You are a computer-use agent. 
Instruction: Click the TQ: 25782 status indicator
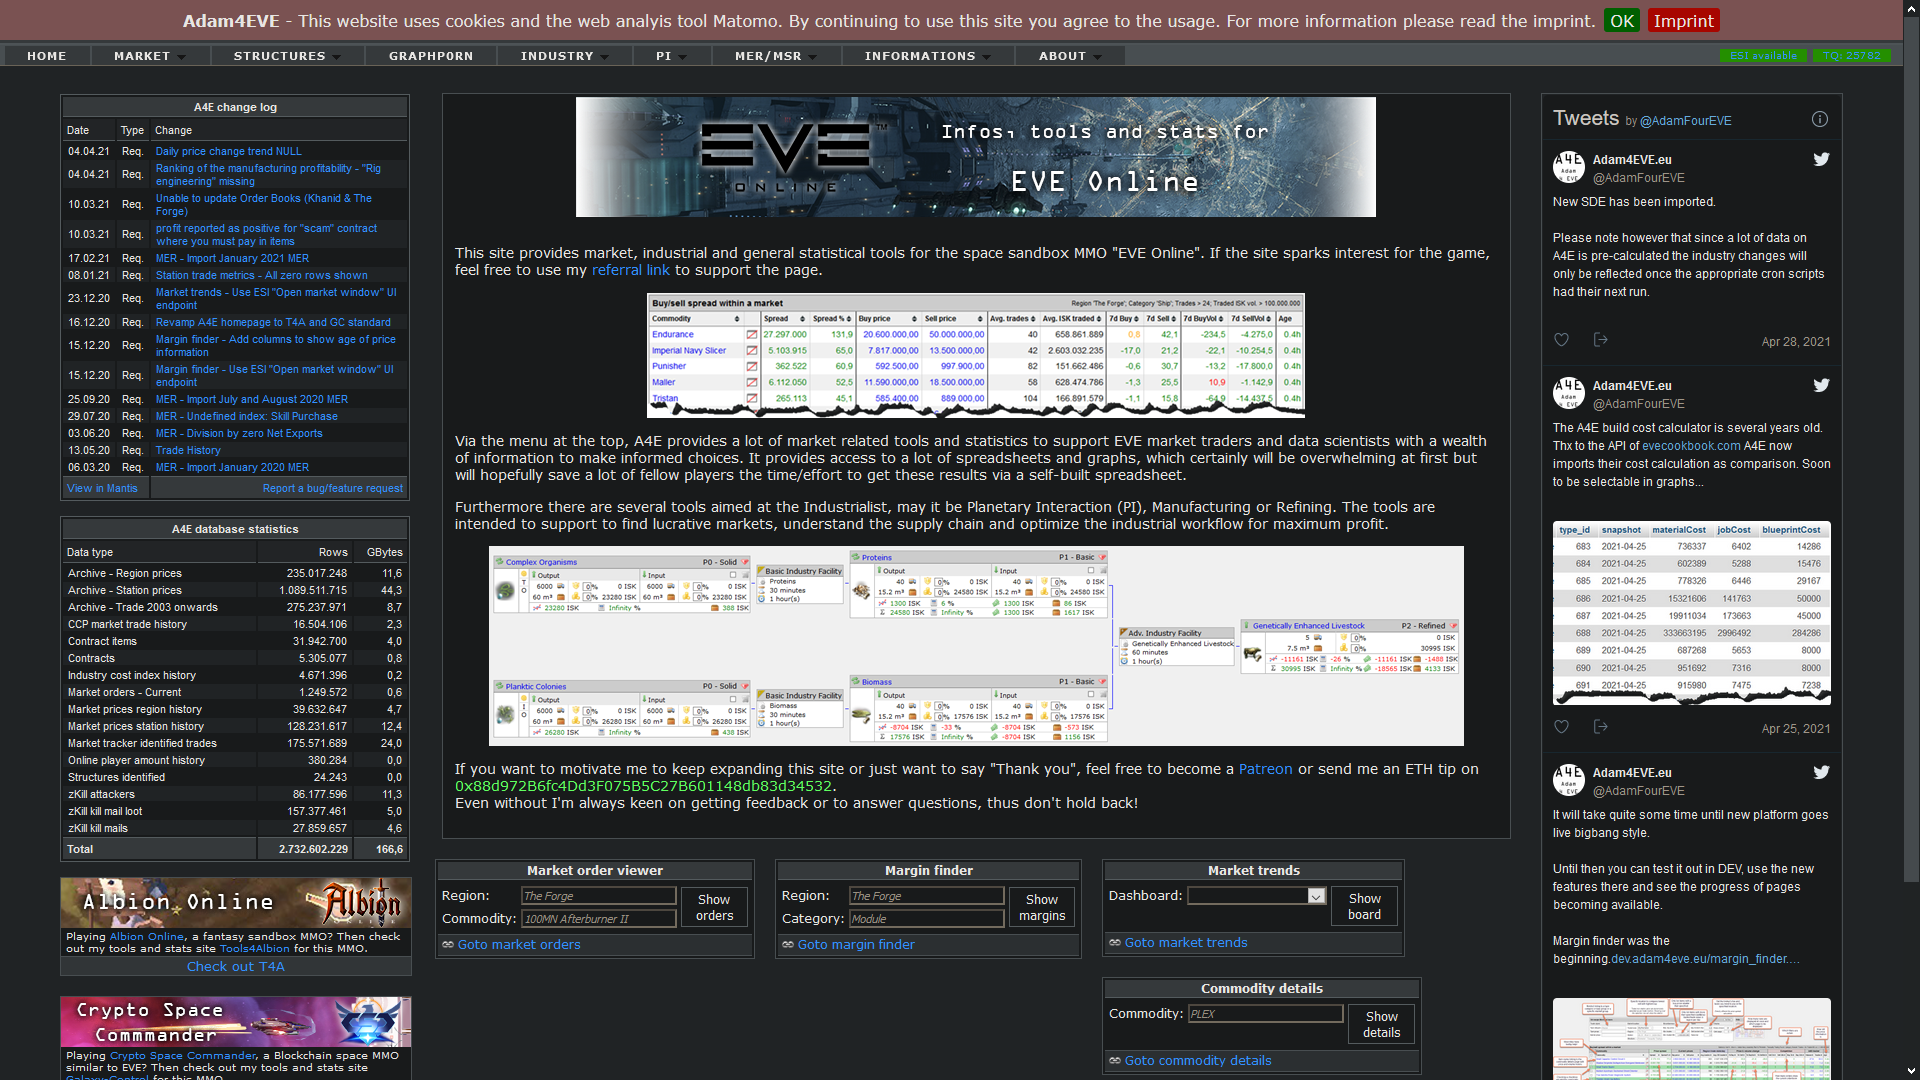(x=1851, y=56)
